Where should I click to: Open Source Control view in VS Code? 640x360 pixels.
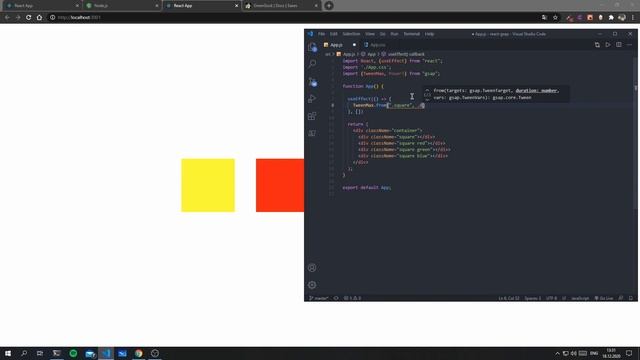coord(312,82)
